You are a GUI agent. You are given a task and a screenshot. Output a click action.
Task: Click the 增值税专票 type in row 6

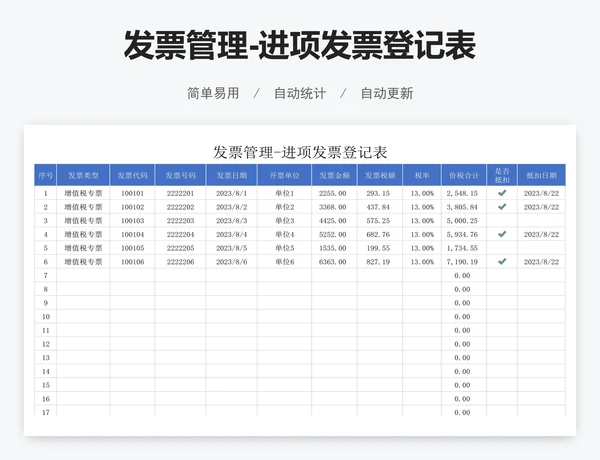(83, 262)
